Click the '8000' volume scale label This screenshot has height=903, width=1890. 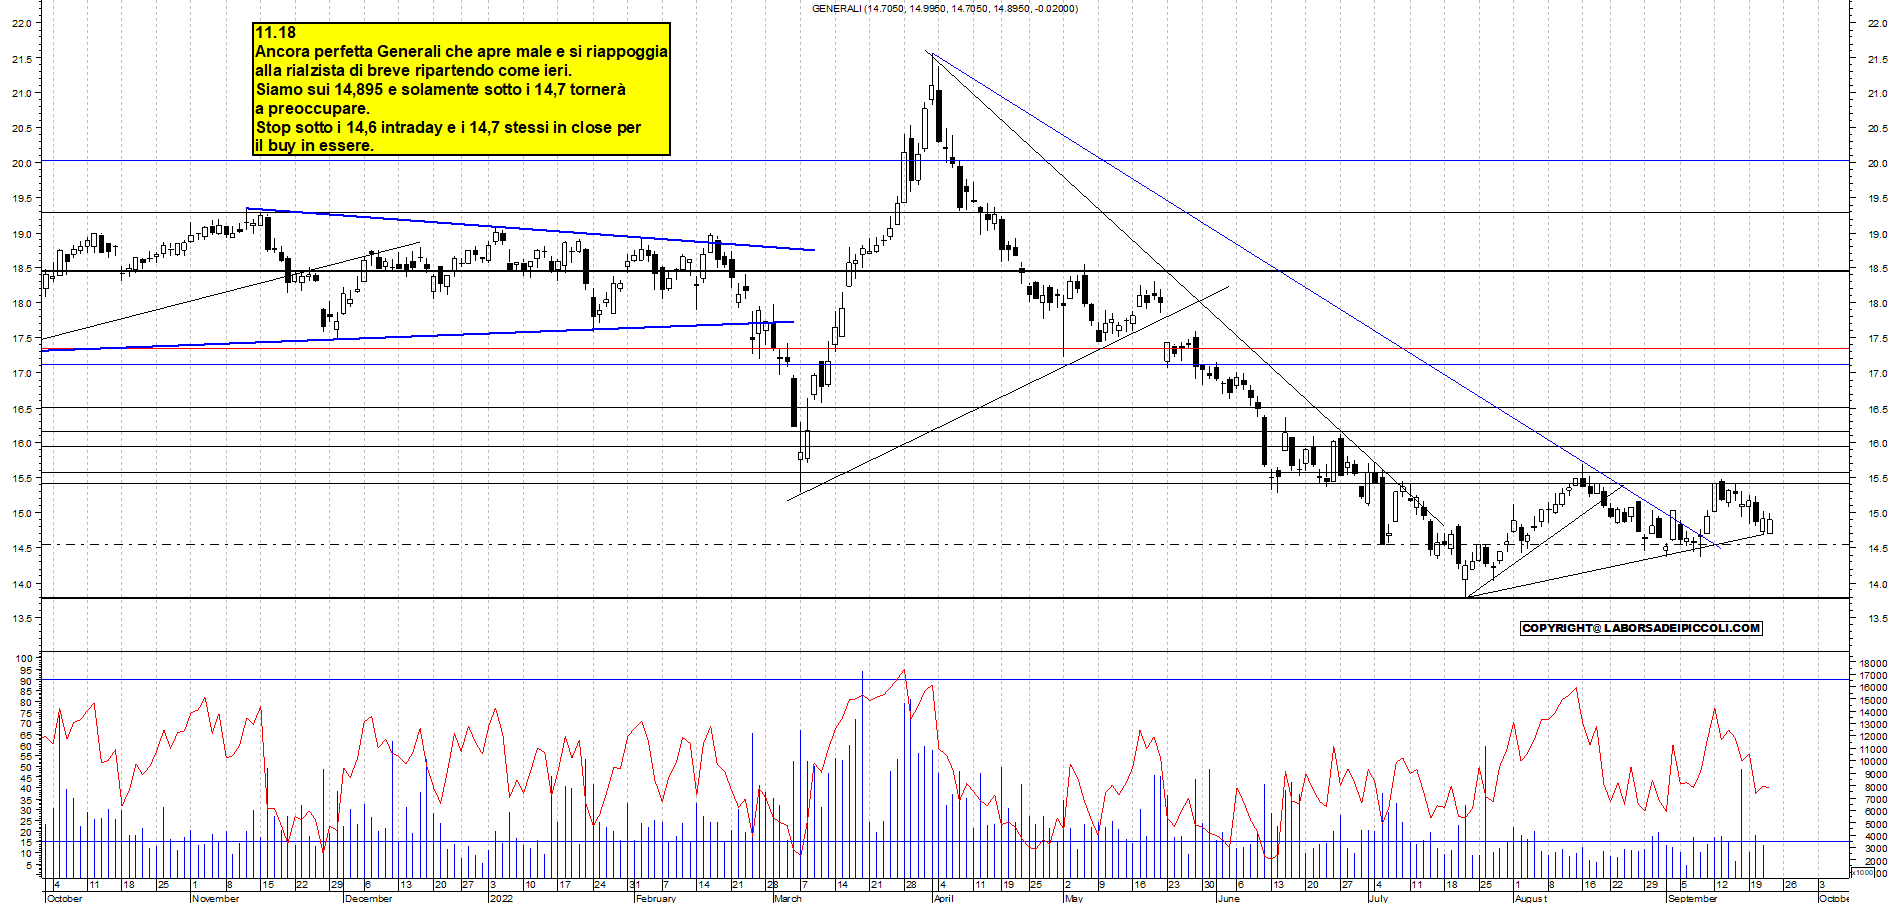[x=1876, y=787]
